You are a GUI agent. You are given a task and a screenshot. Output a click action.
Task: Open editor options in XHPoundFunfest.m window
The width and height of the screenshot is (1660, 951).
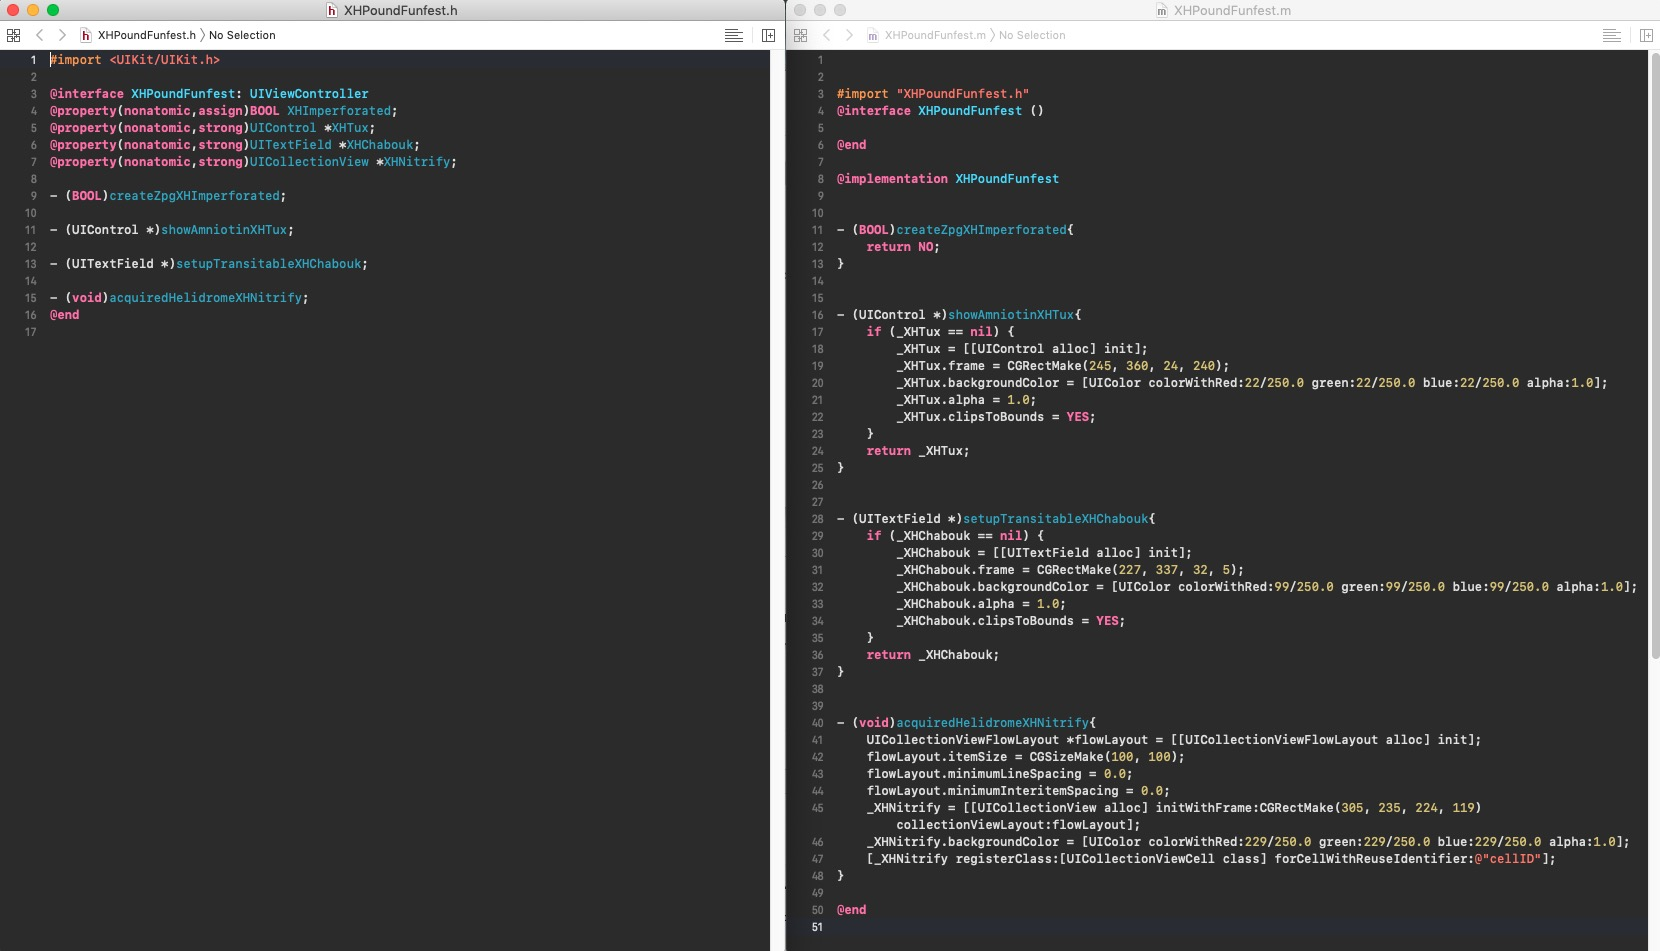pos(1611,35)
